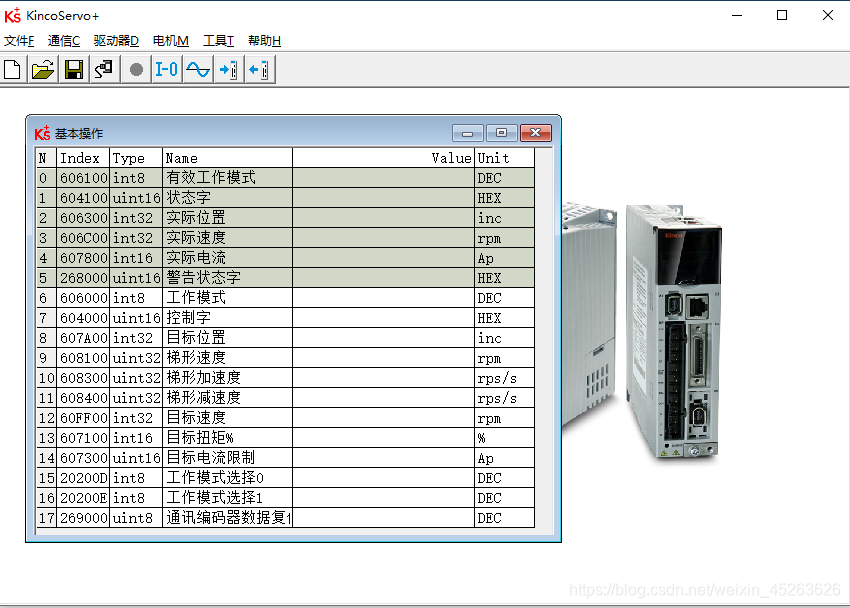Image resolution: width=850 pixels, height=608 pixels.
Task: Close the KincoServo+ main window
Action: (x=828, y=15)
